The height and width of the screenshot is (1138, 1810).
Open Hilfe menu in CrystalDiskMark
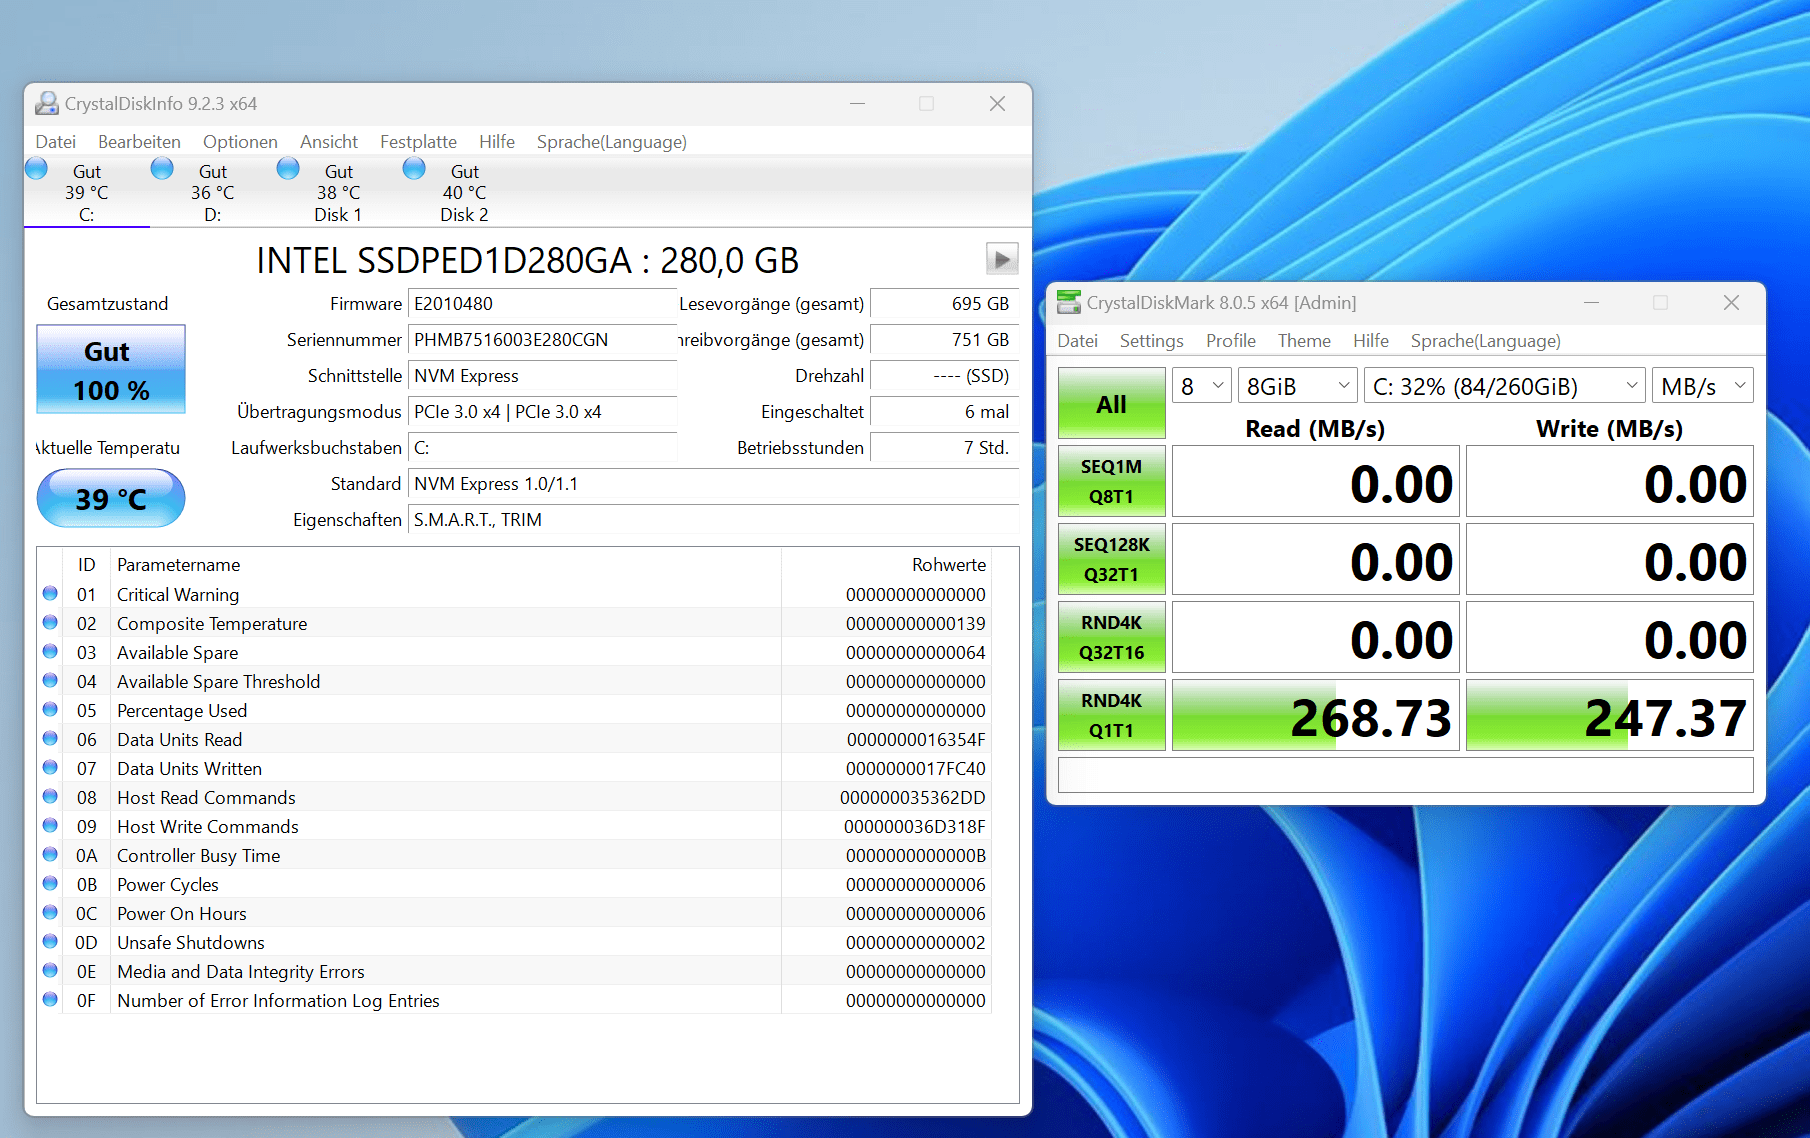(x=1371, y=341)
